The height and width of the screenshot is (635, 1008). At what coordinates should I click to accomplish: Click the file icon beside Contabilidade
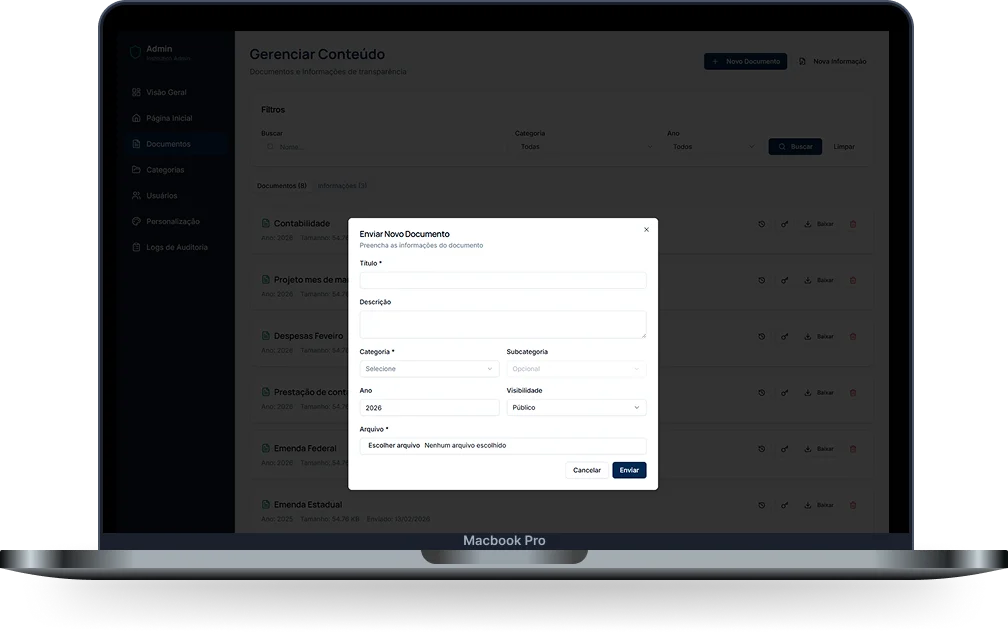tap(266, 223)
